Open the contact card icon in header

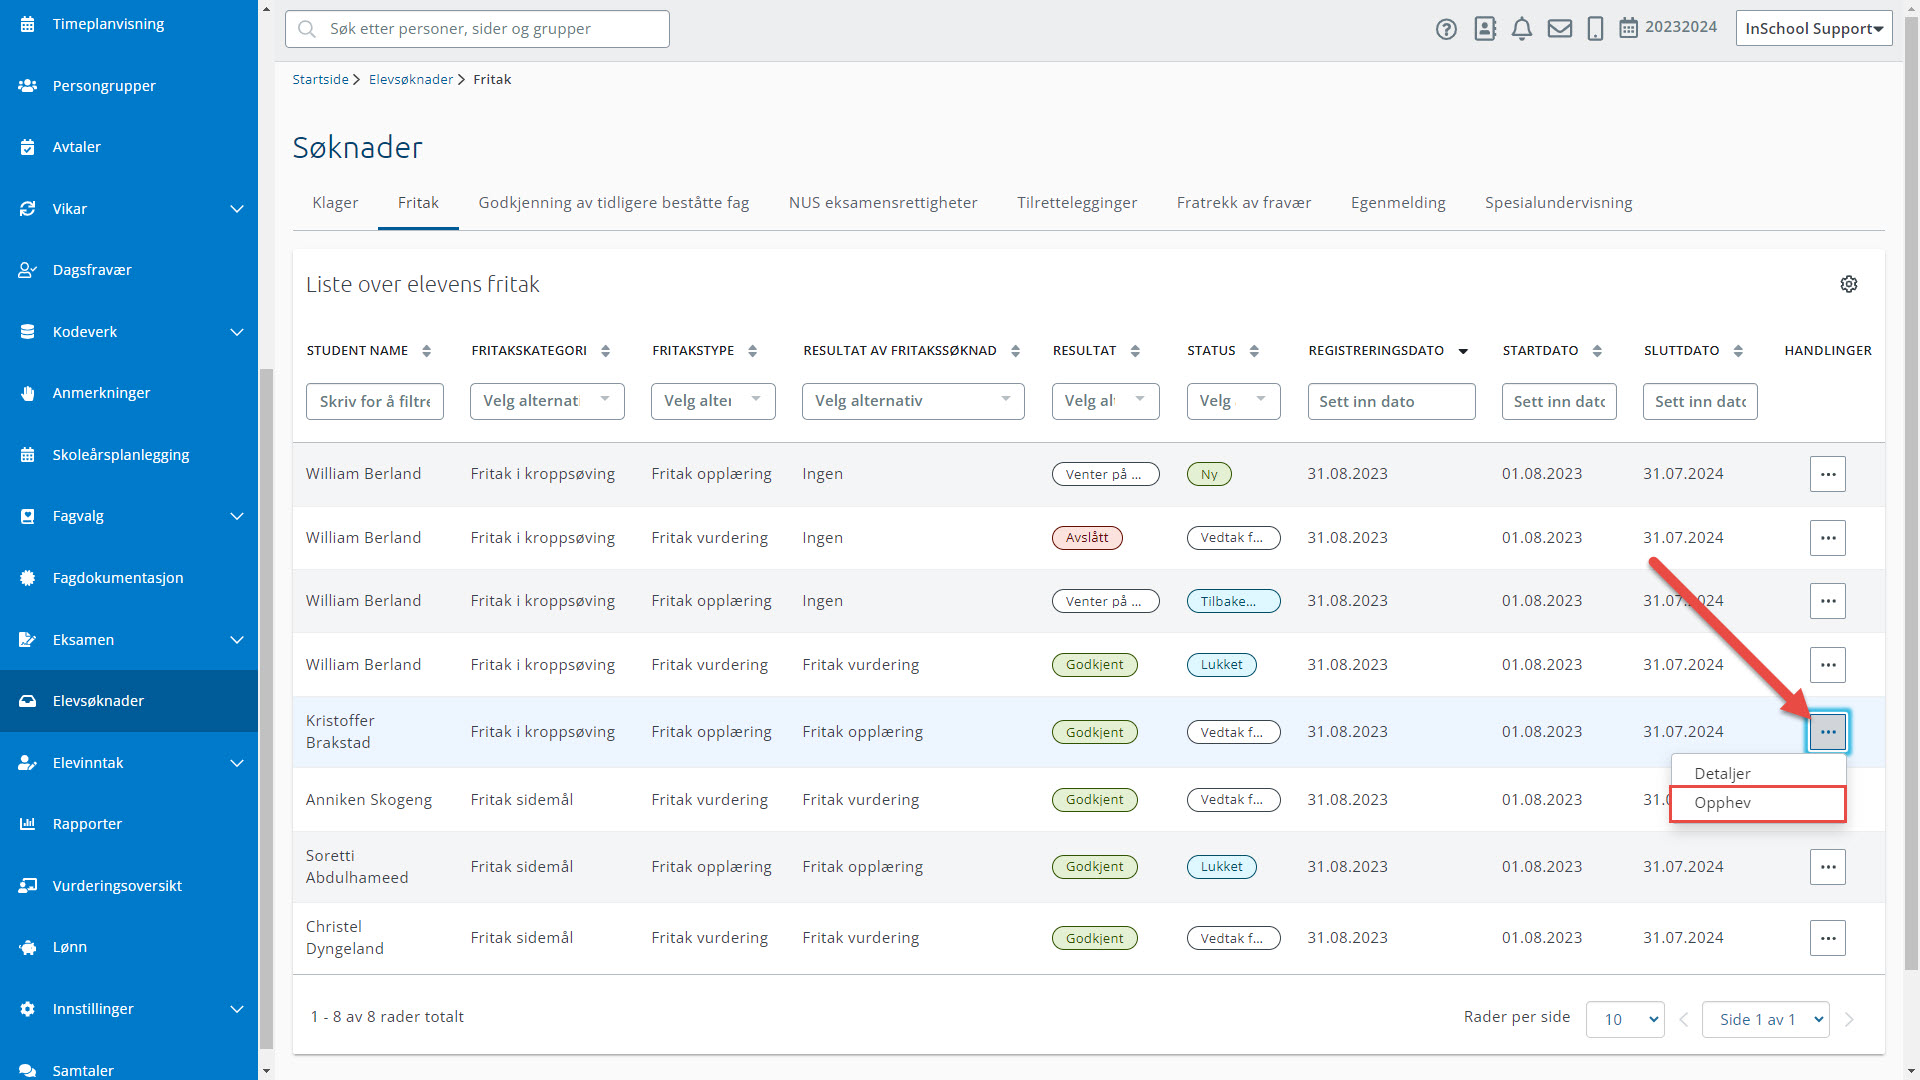tap(1485, 29)
